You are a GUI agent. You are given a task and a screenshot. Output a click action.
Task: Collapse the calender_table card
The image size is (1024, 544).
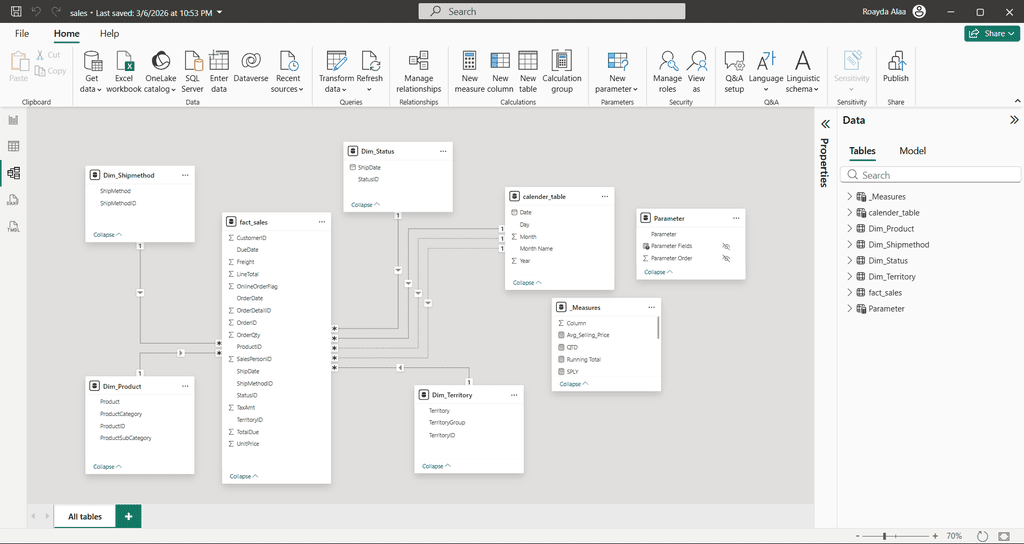tap(527, 283)
